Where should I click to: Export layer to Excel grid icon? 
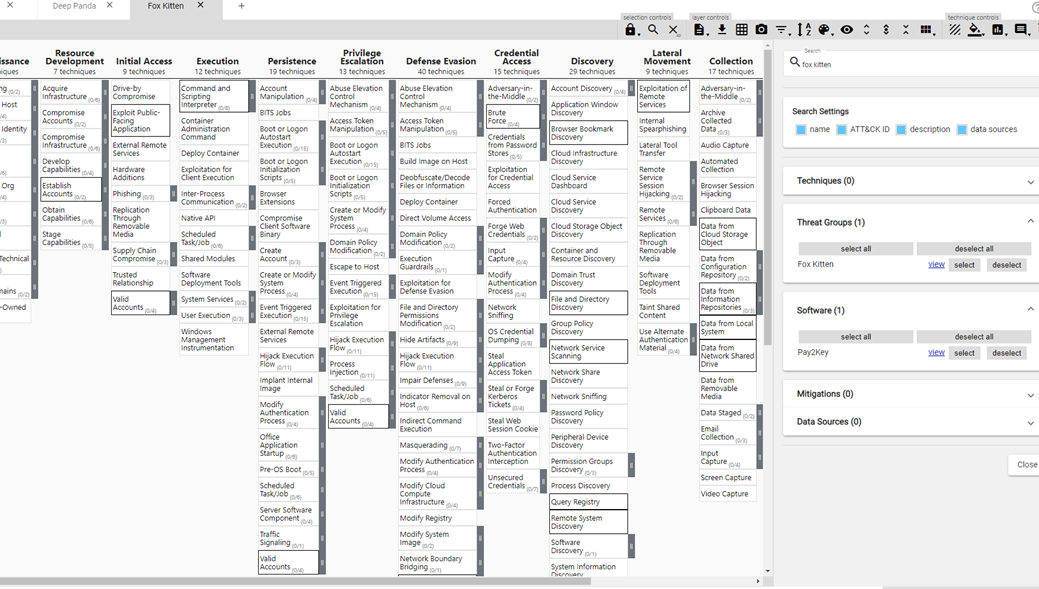tap(741, 30)
